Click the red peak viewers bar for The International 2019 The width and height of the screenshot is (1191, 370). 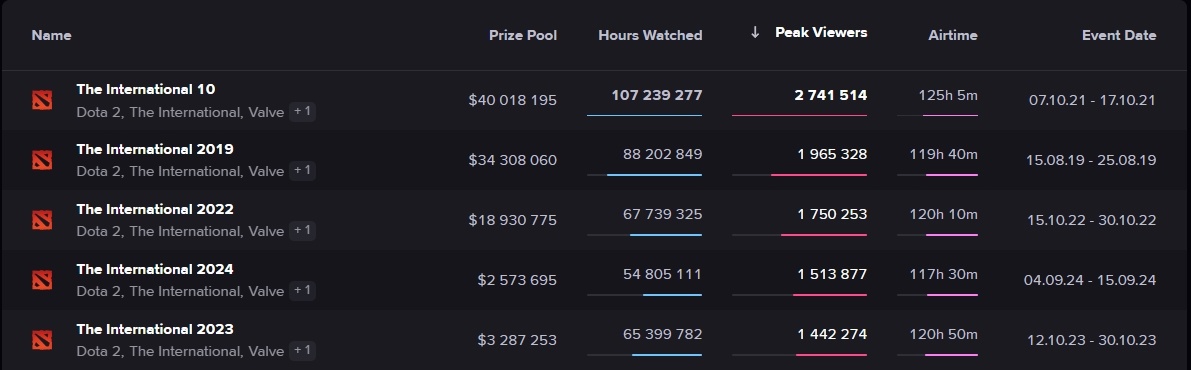click(x=819, y=175)
